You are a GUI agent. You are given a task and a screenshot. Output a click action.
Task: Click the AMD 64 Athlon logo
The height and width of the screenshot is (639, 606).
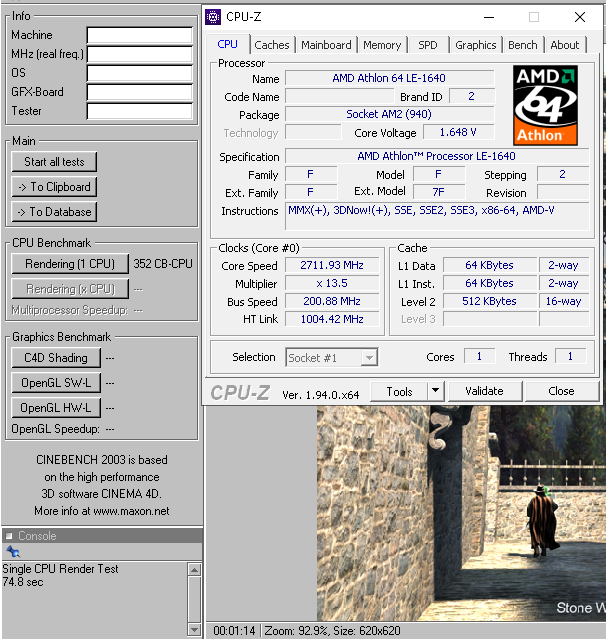coord(545,106)
